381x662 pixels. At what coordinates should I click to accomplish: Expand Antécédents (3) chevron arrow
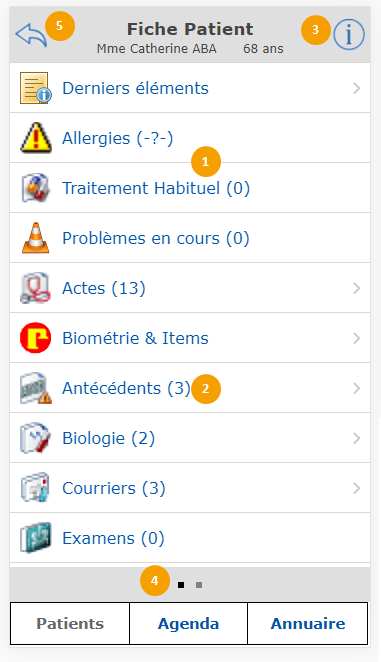pyautogui.click(x=357, y=388)
